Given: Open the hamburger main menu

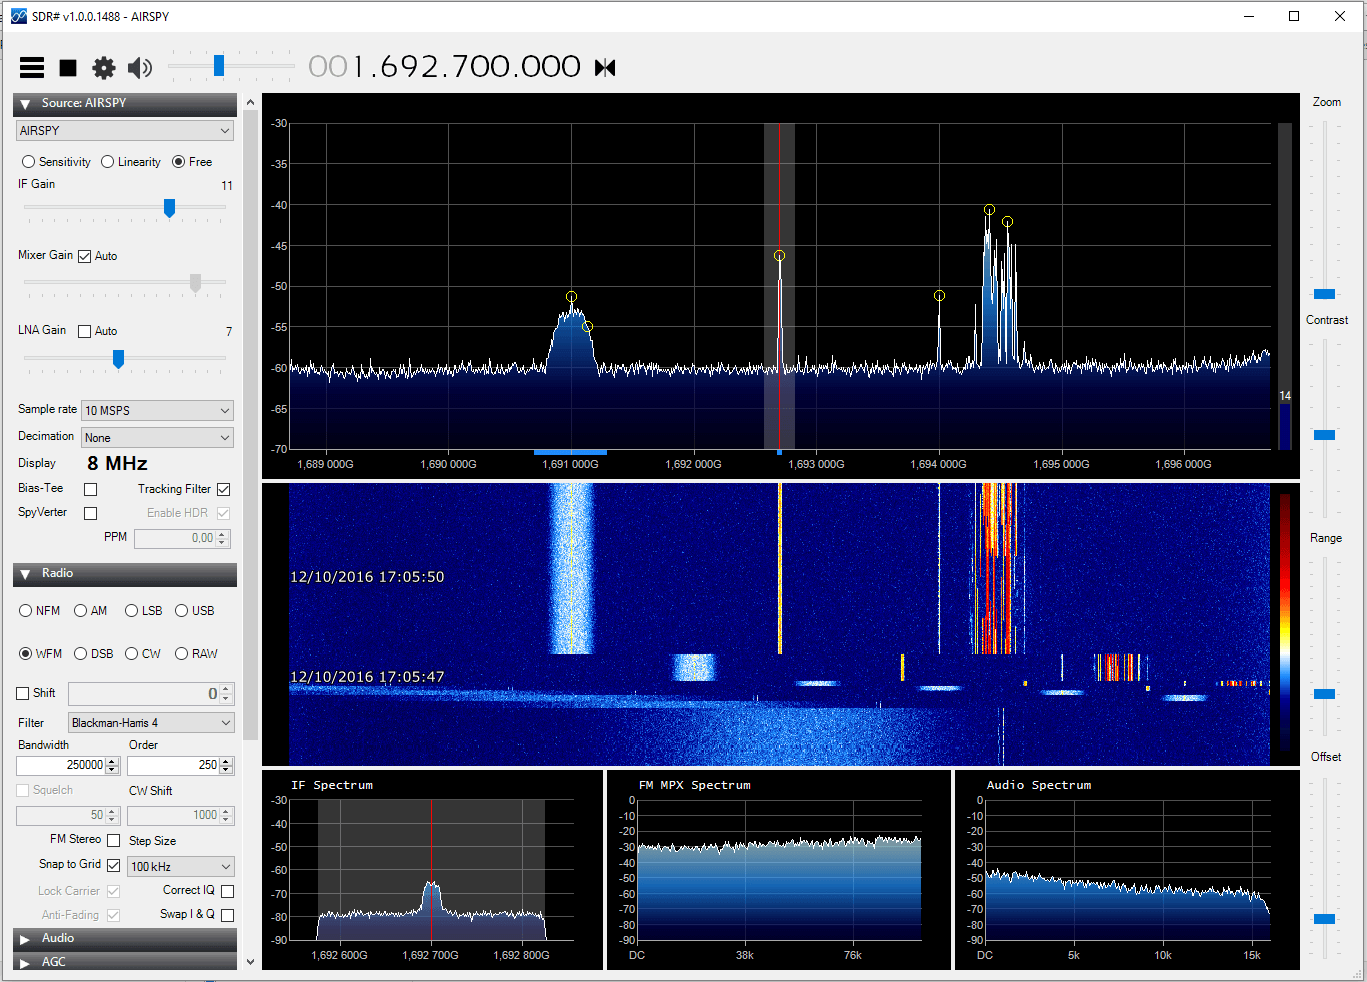Looking at the screenshot, I should pyautogui.click(x=32, y=67).
